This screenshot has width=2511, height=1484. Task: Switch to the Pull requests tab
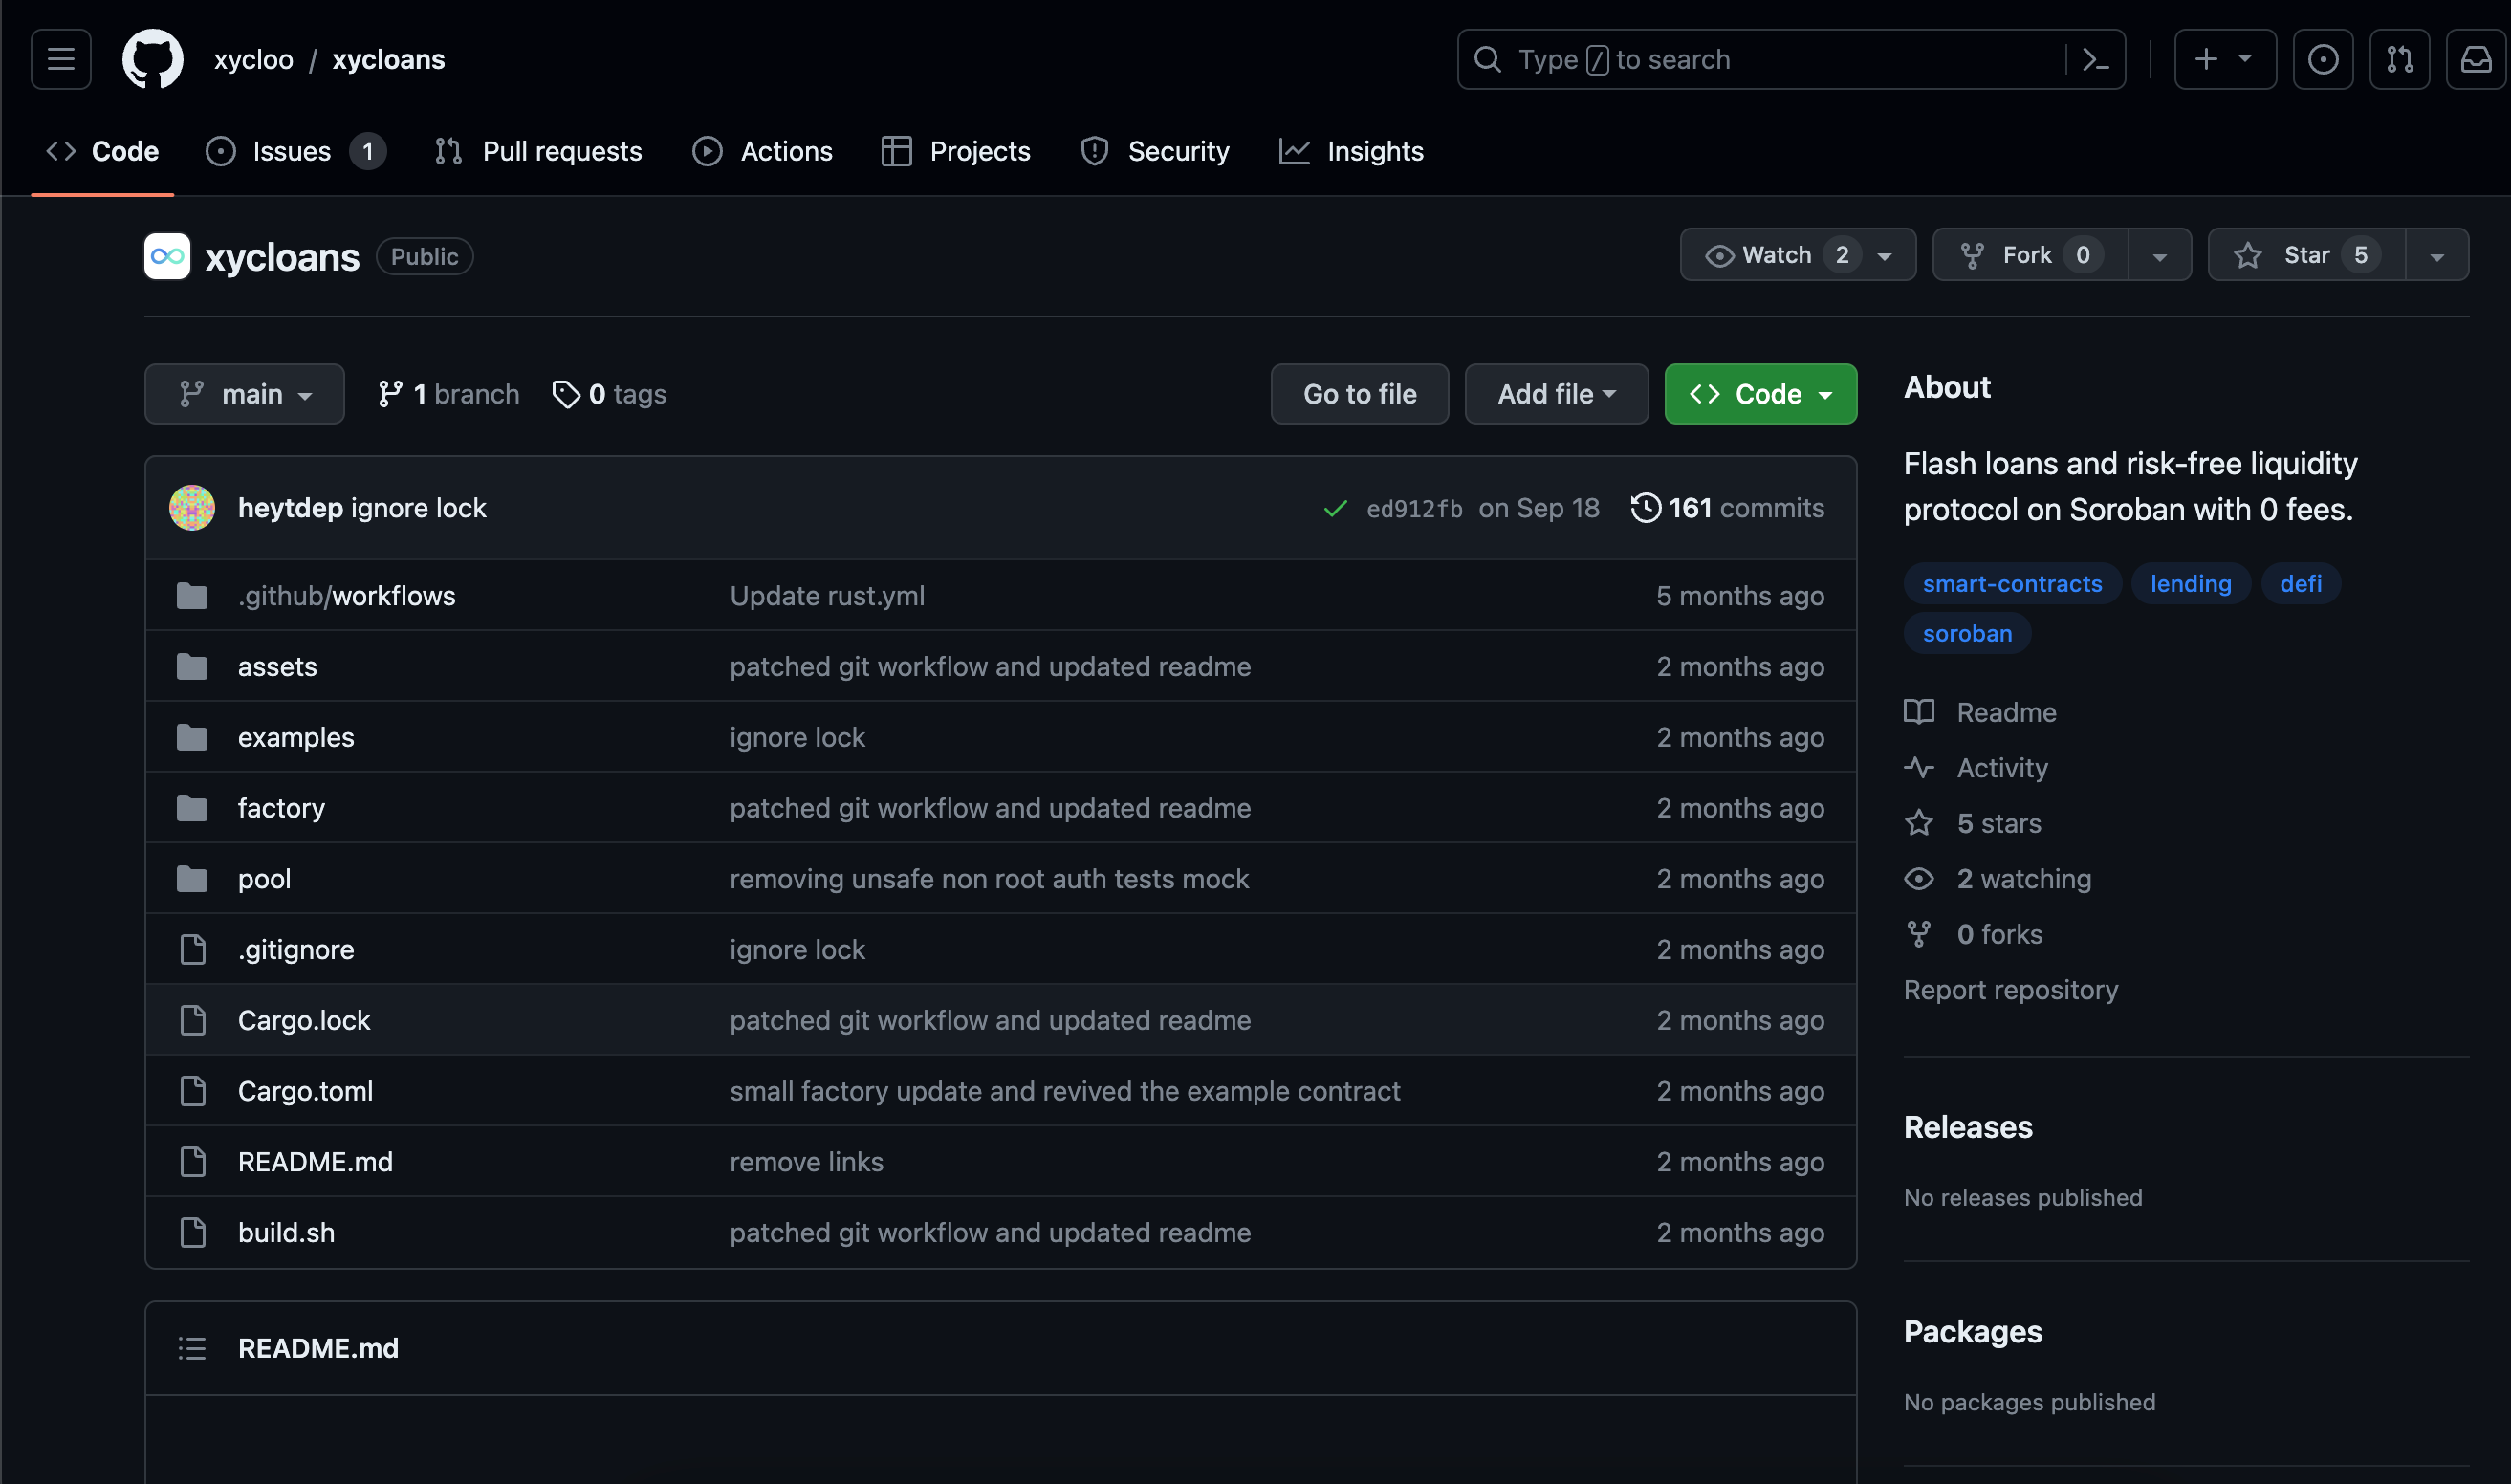coord(538,151)
